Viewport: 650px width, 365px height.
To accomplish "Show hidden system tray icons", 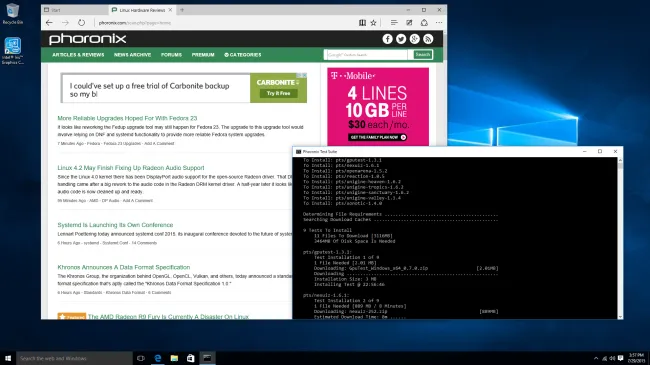I will [x=596, y=358].
